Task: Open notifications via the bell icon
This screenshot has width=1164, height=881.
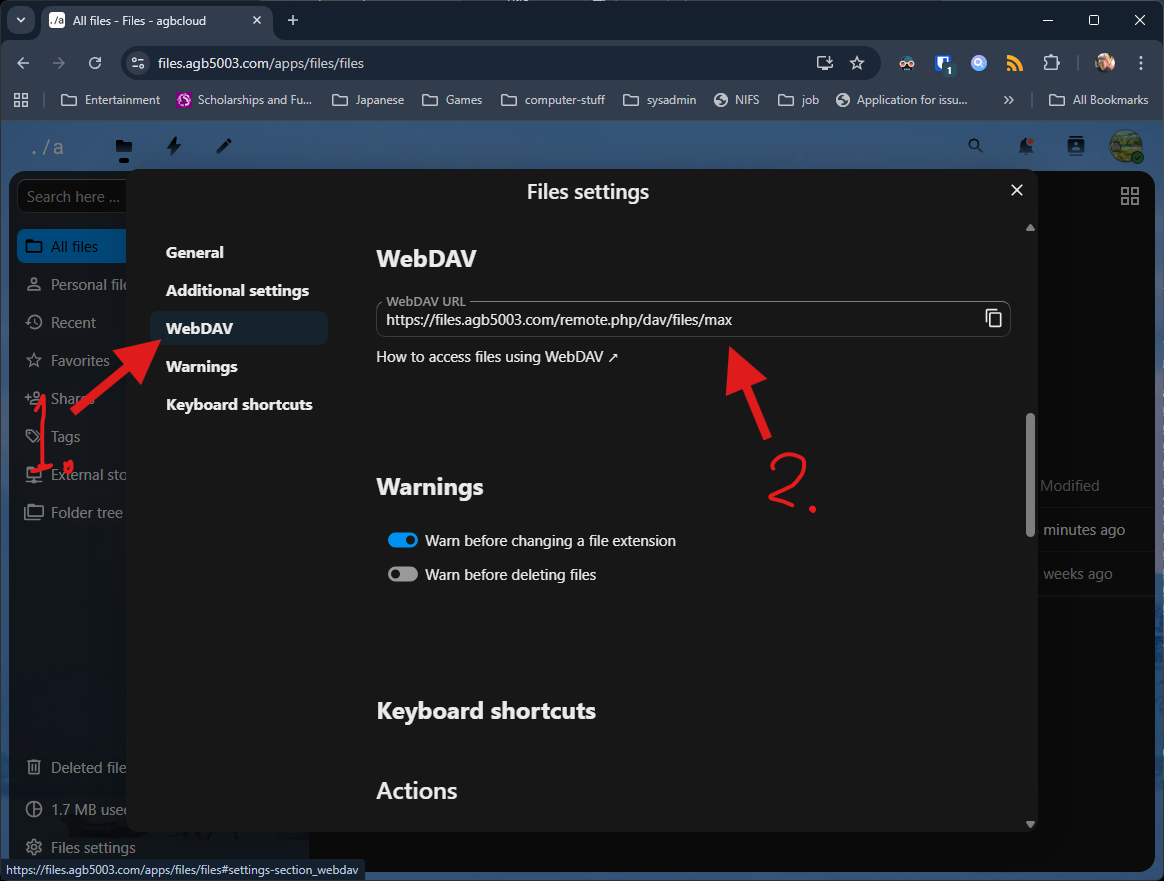Action: click(x=1025, y=146)
